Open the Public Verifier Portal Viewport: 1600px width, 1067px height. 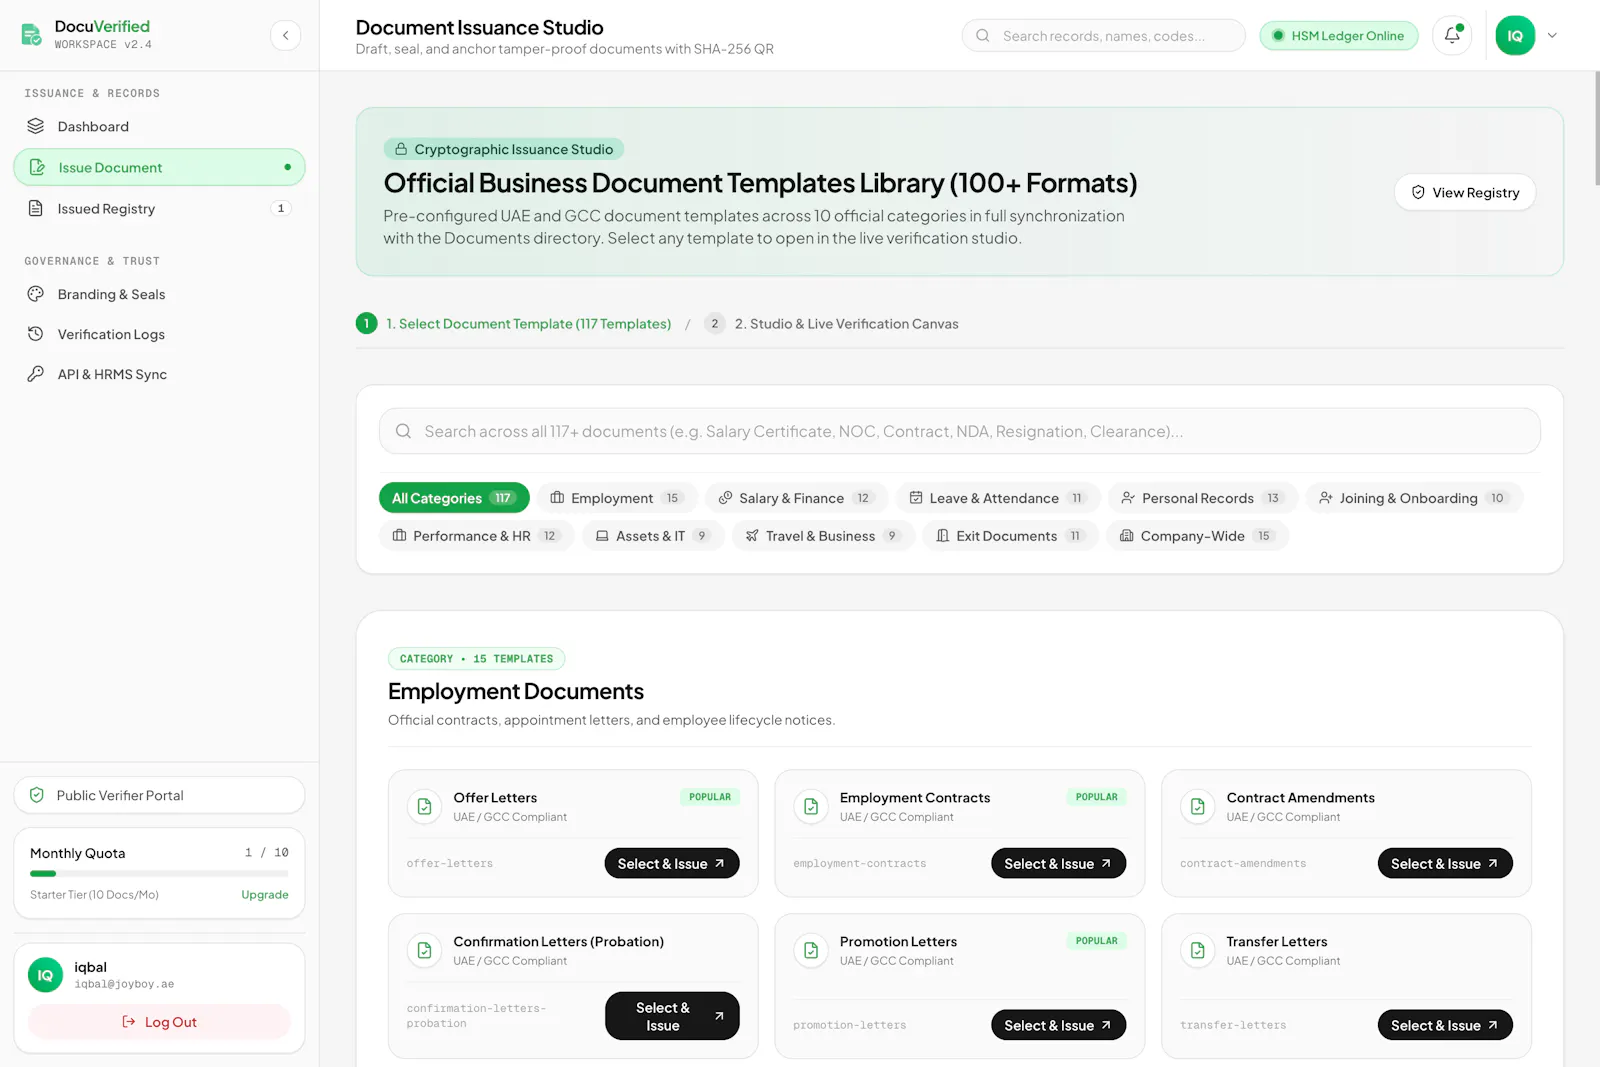(159, 795)
